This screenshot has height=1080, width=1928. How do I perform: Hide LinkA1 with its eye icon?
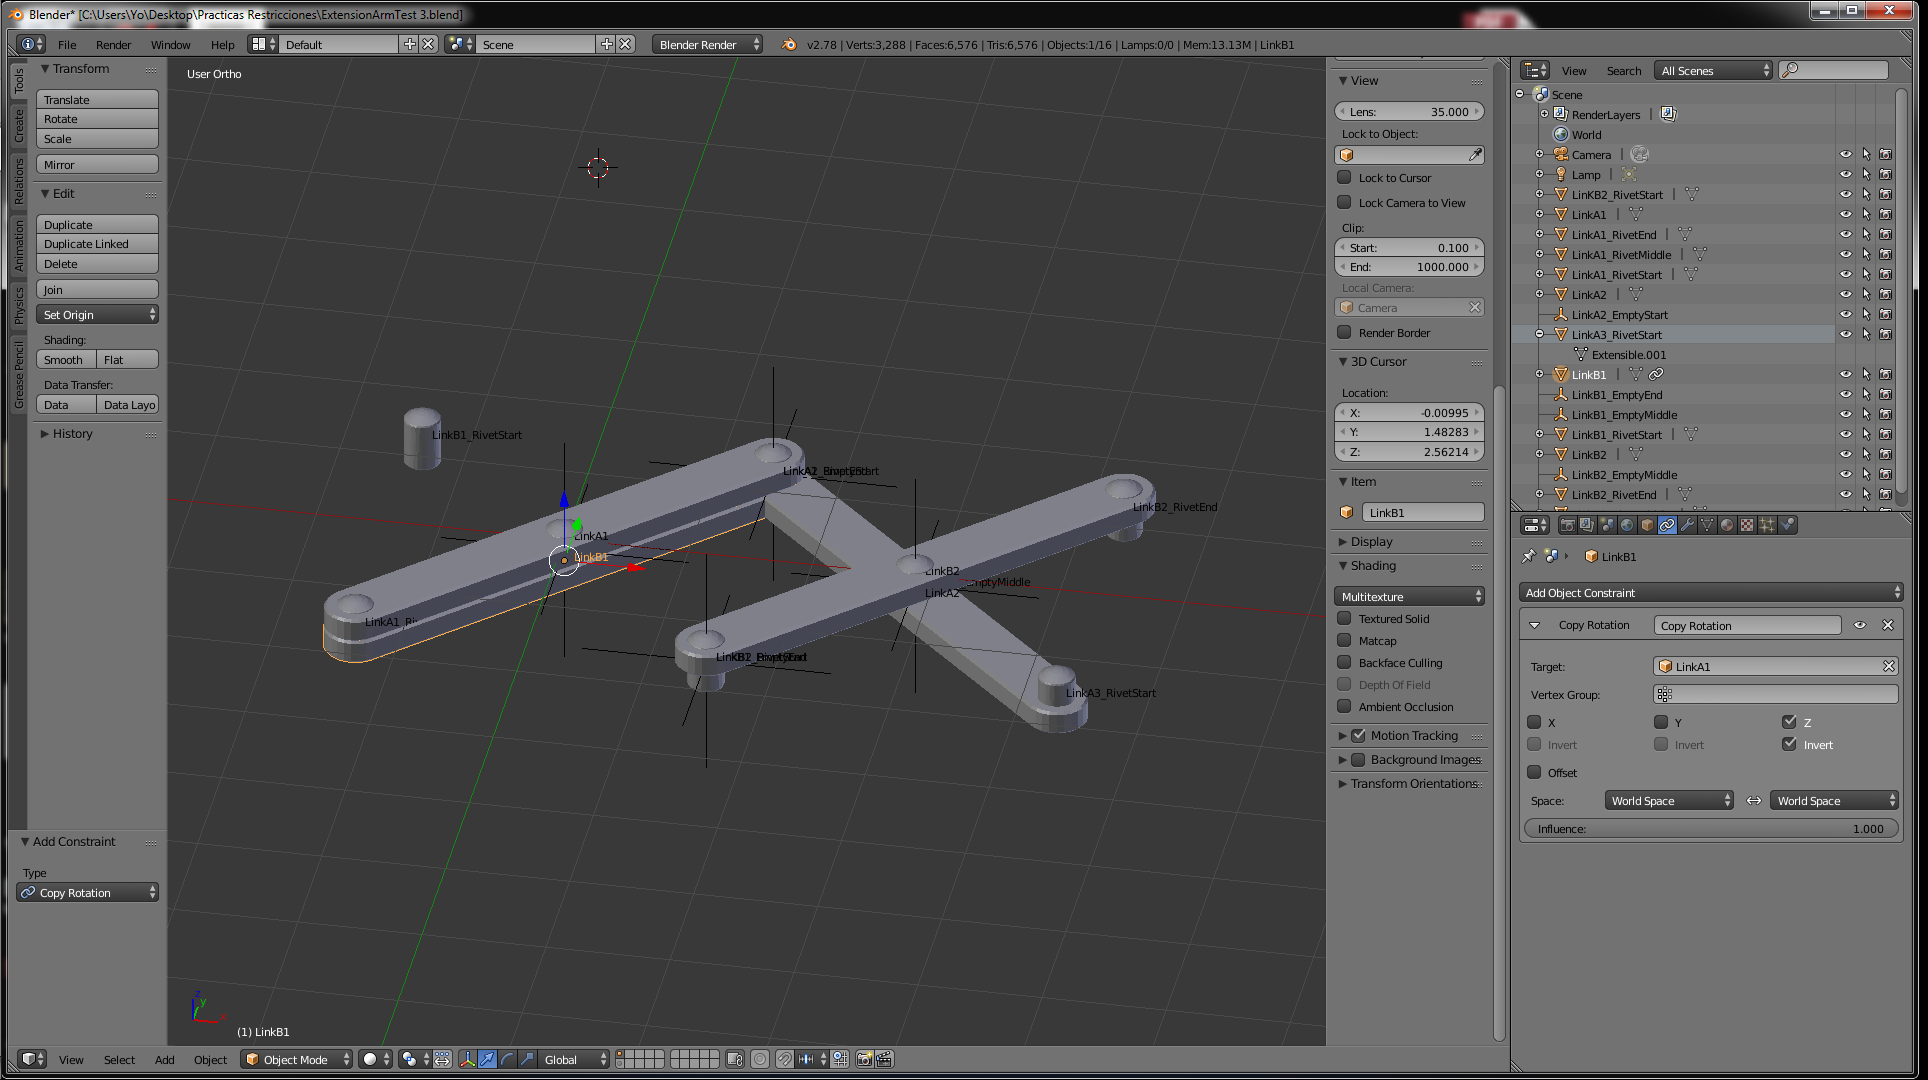point(1846,215)
